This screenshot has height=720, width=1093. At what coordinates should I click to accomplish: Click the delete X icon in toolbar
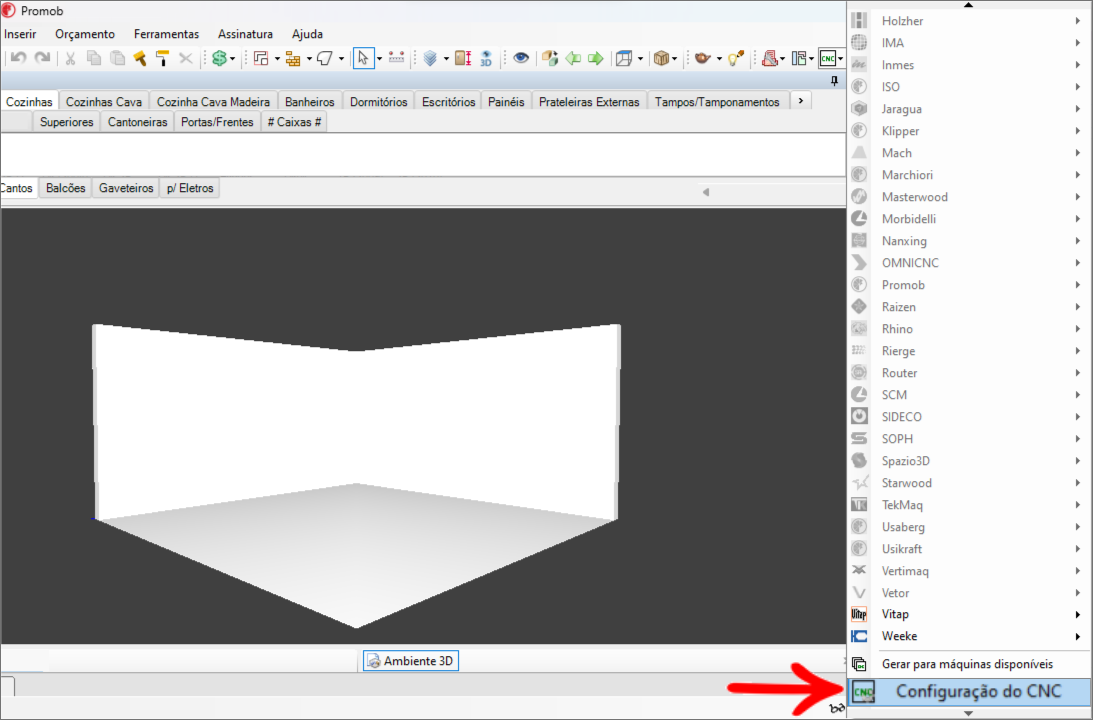pyautogui.click(x=185, y=59)
